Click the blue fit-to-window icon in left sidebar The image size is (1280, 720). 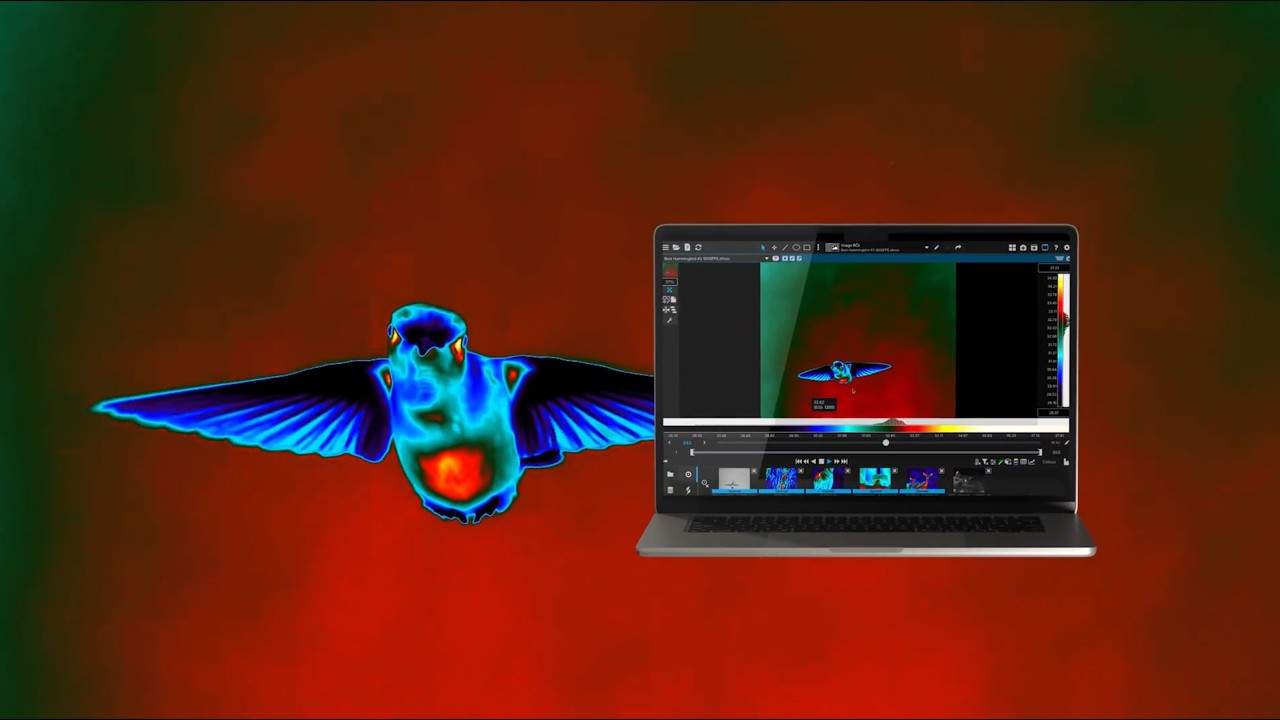point(670,290)
